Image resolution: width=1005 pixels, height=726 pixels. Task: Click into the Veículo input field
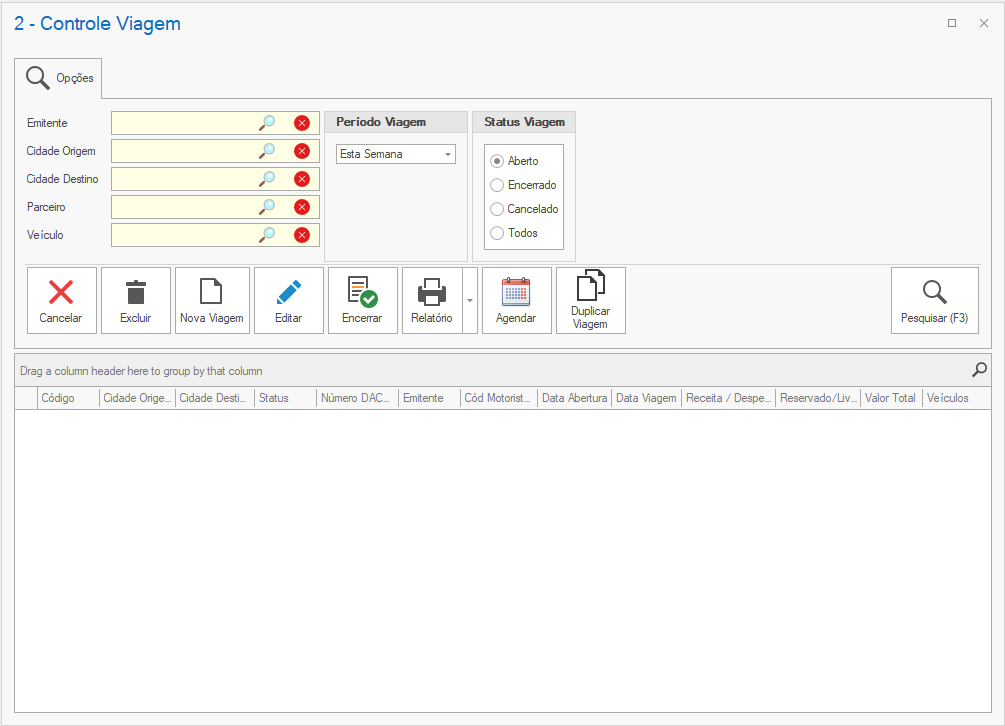pos(184,235)
